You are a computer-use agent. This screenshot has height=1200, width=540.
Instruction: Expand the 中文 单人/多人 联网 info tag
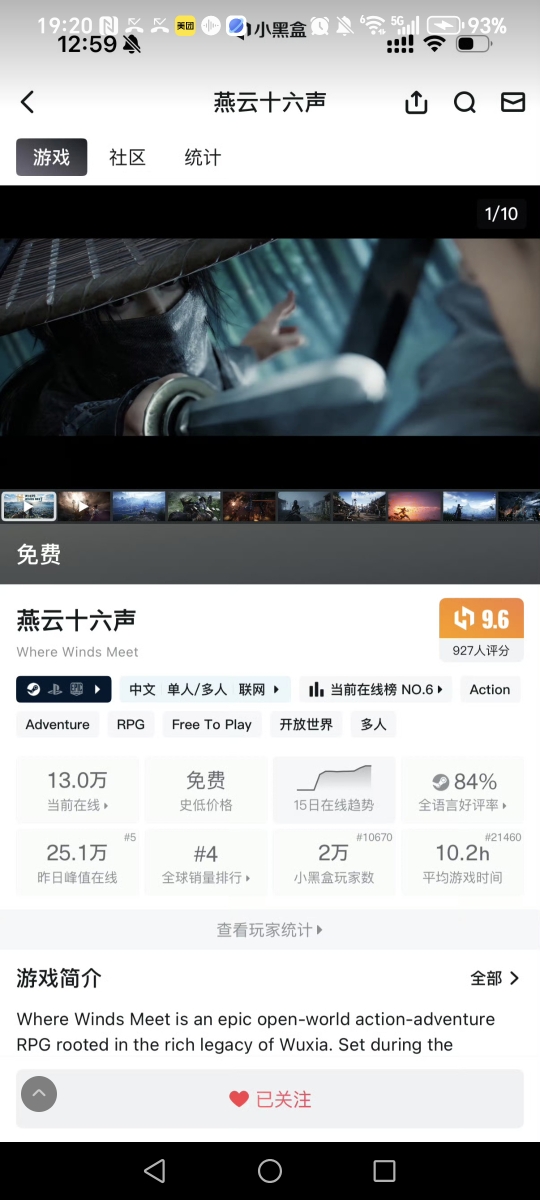205,689
